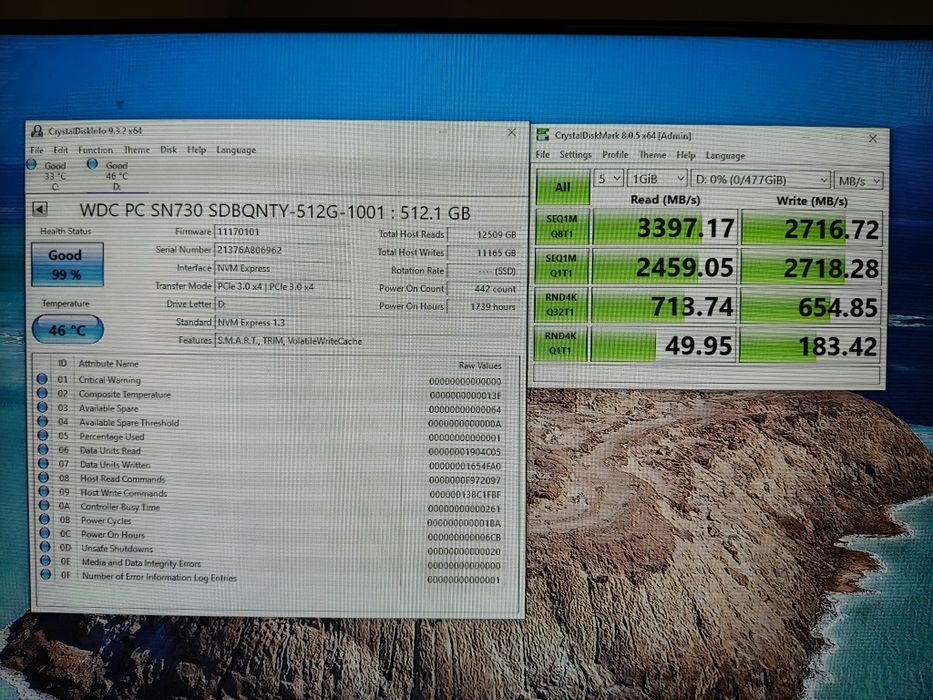This screenshot has height=700, width=933.
Task: Click the Firmware field 11170101
Action: pos(281,232)
